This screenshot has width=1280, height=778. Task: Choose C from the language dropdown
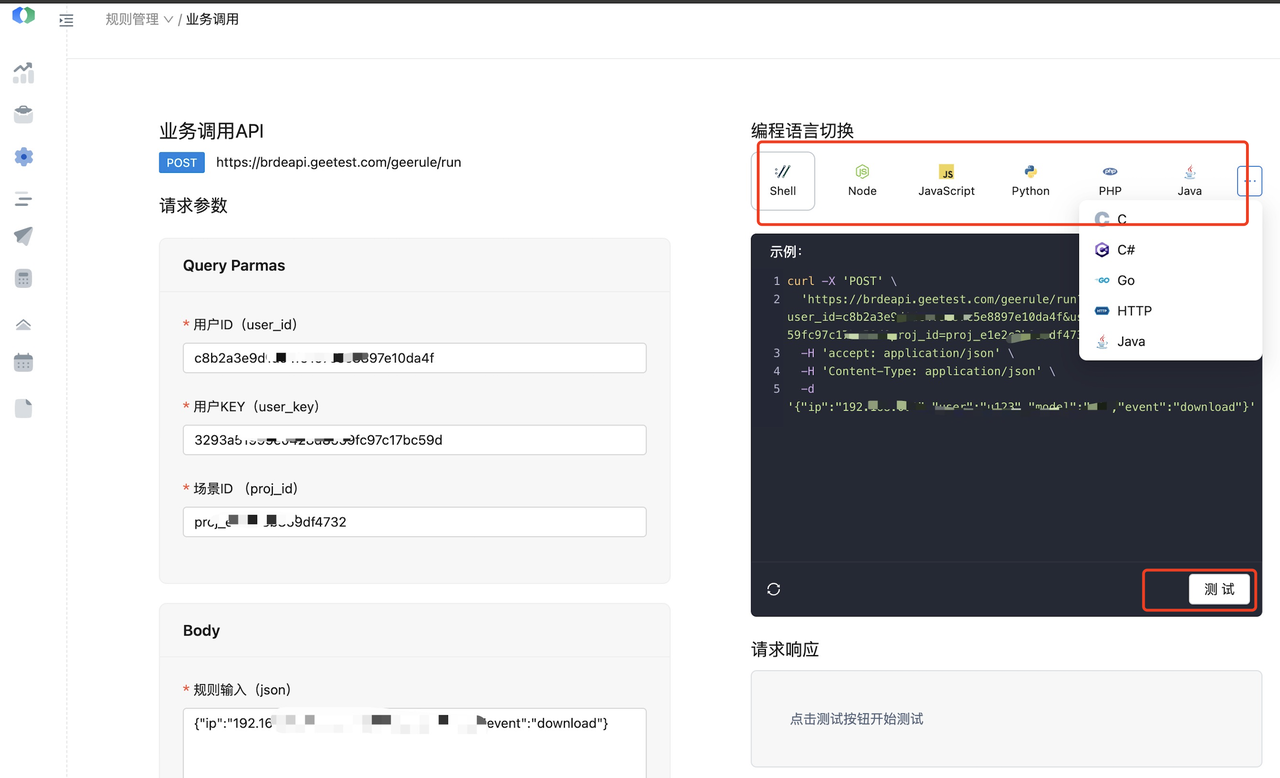pyautogui.click(x=1170, y=219)
